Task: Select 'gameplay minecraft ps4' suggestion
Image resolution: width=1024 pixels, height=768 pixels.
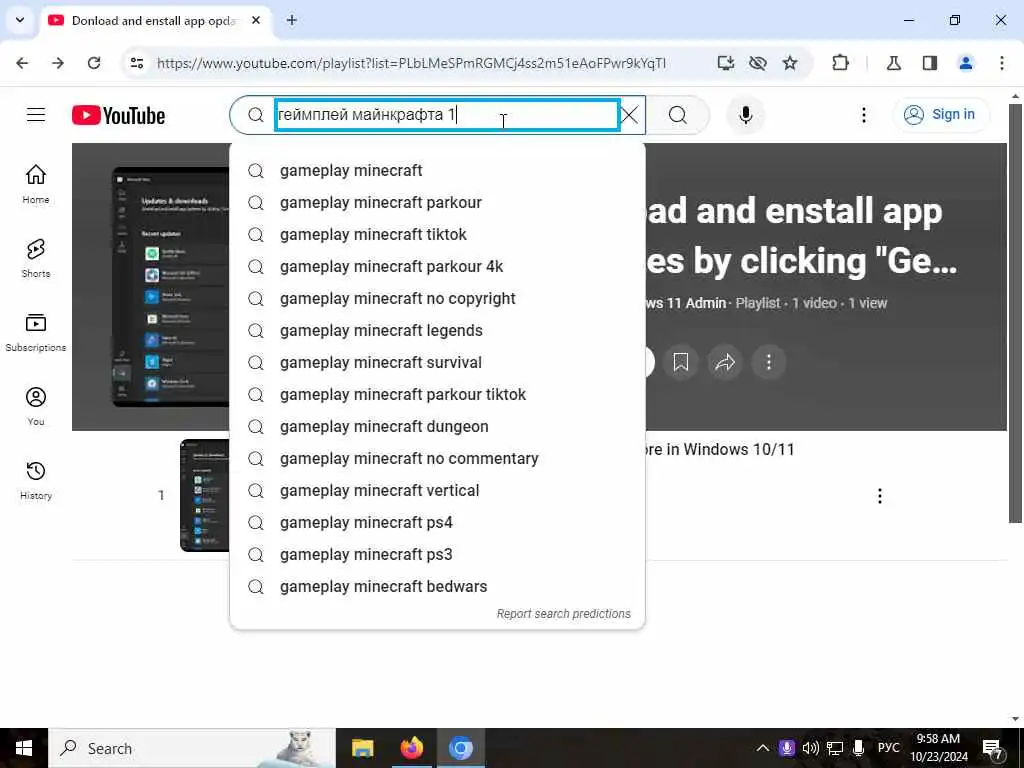Action: (438, 522)
